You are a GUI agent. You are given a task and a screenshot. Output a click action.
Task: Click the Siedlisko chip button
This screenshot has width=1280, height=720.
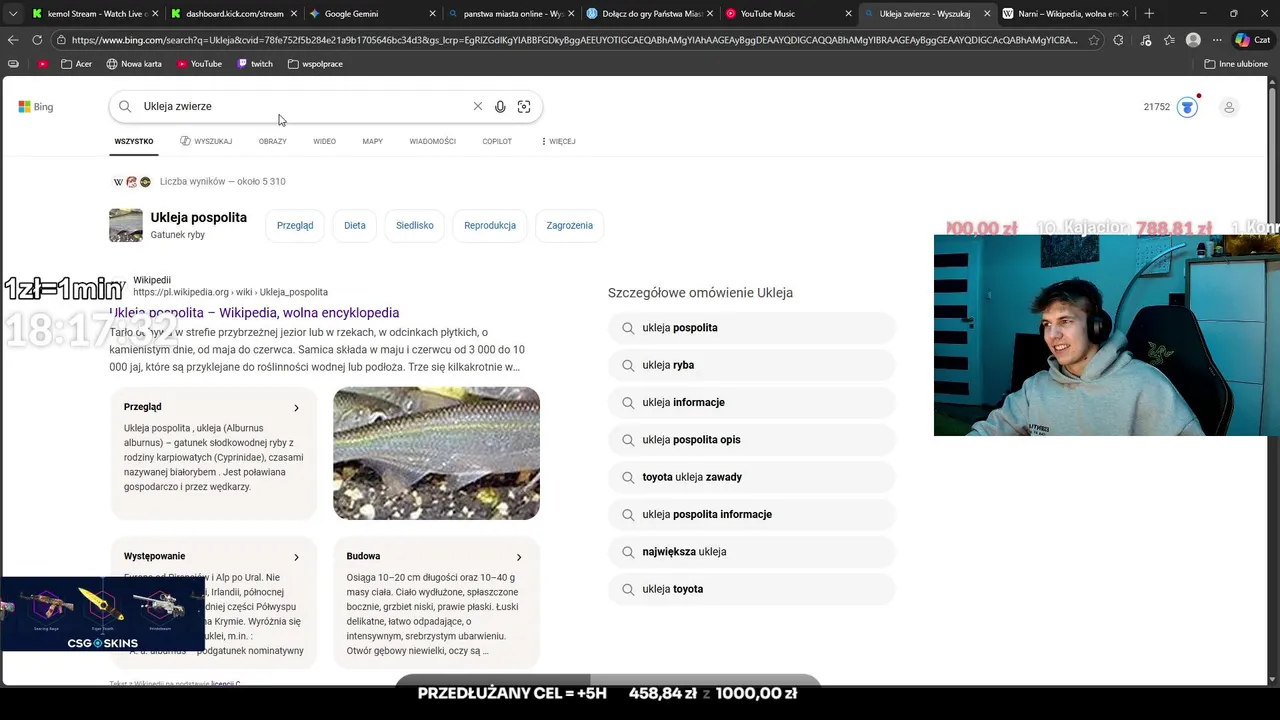pyautogui.click(x=415, y=225)
